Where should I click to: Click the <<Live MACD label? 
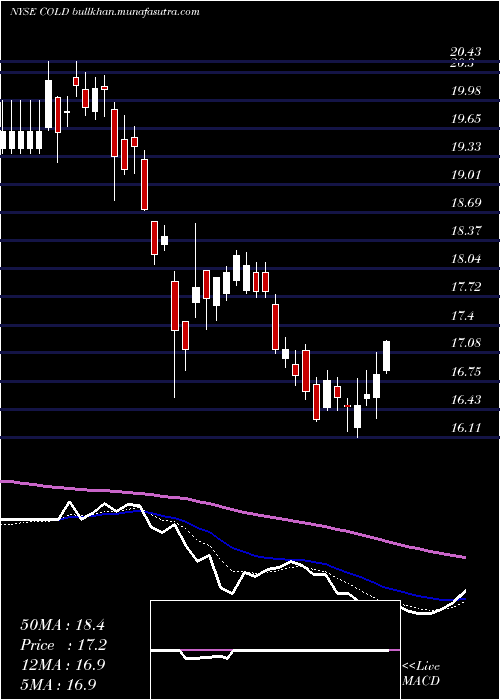point(421,674)
